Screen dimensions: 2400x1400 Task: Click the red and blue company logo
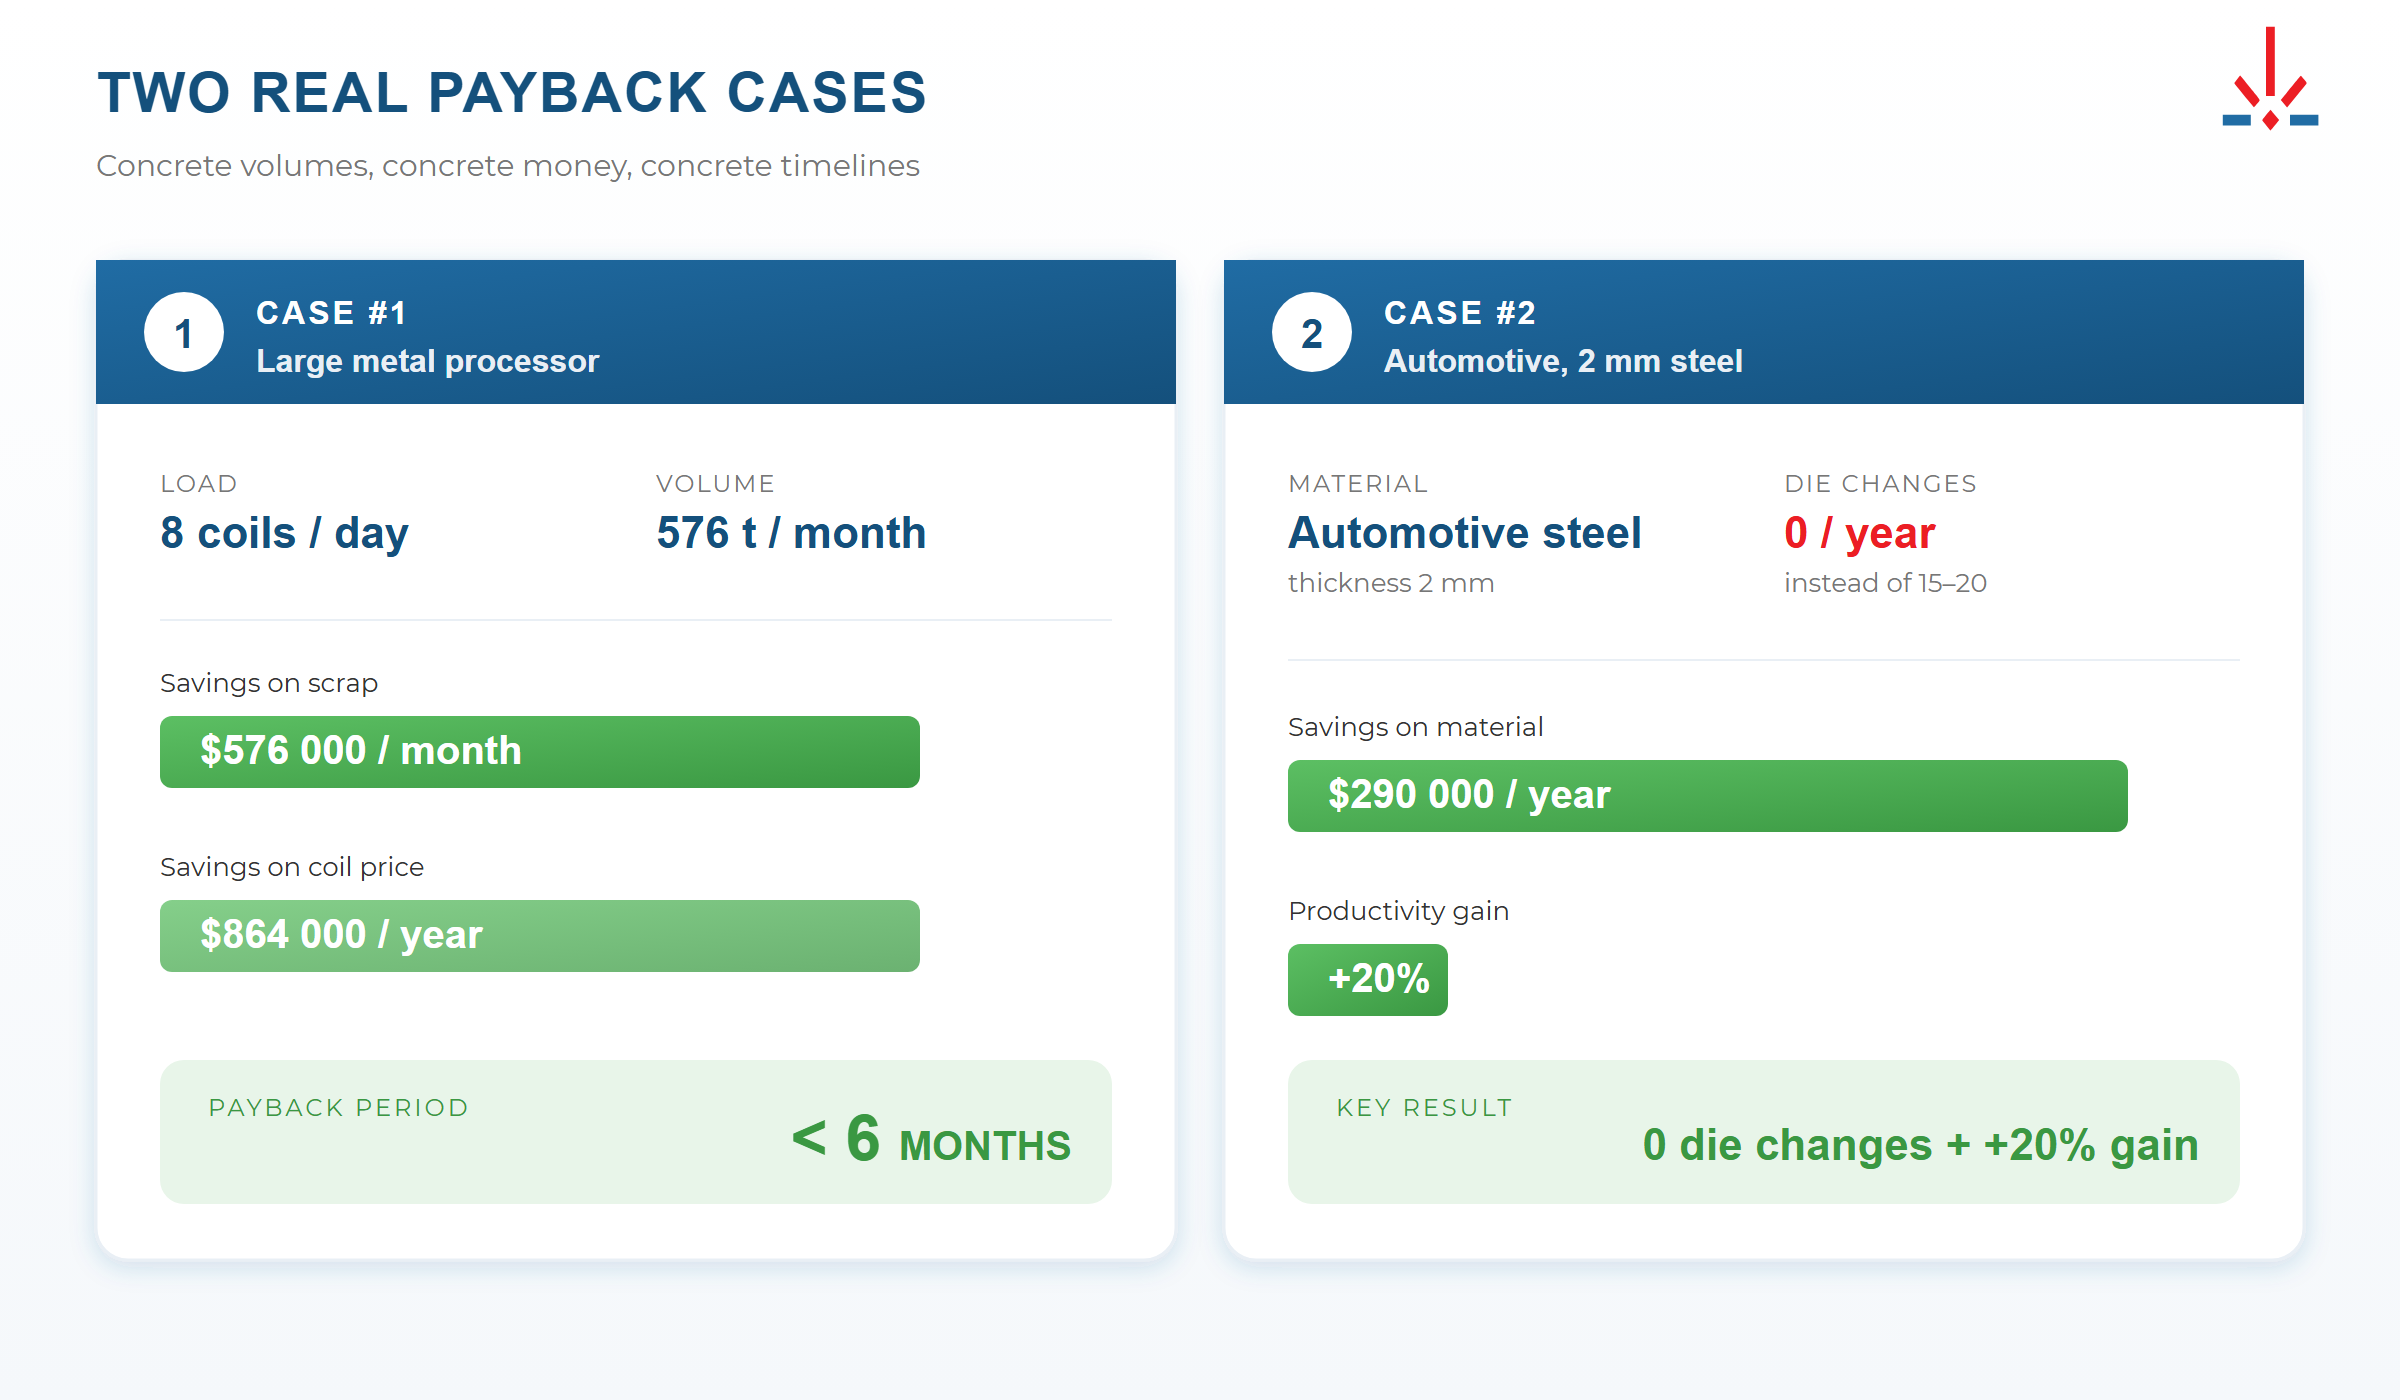[2270, 78]
